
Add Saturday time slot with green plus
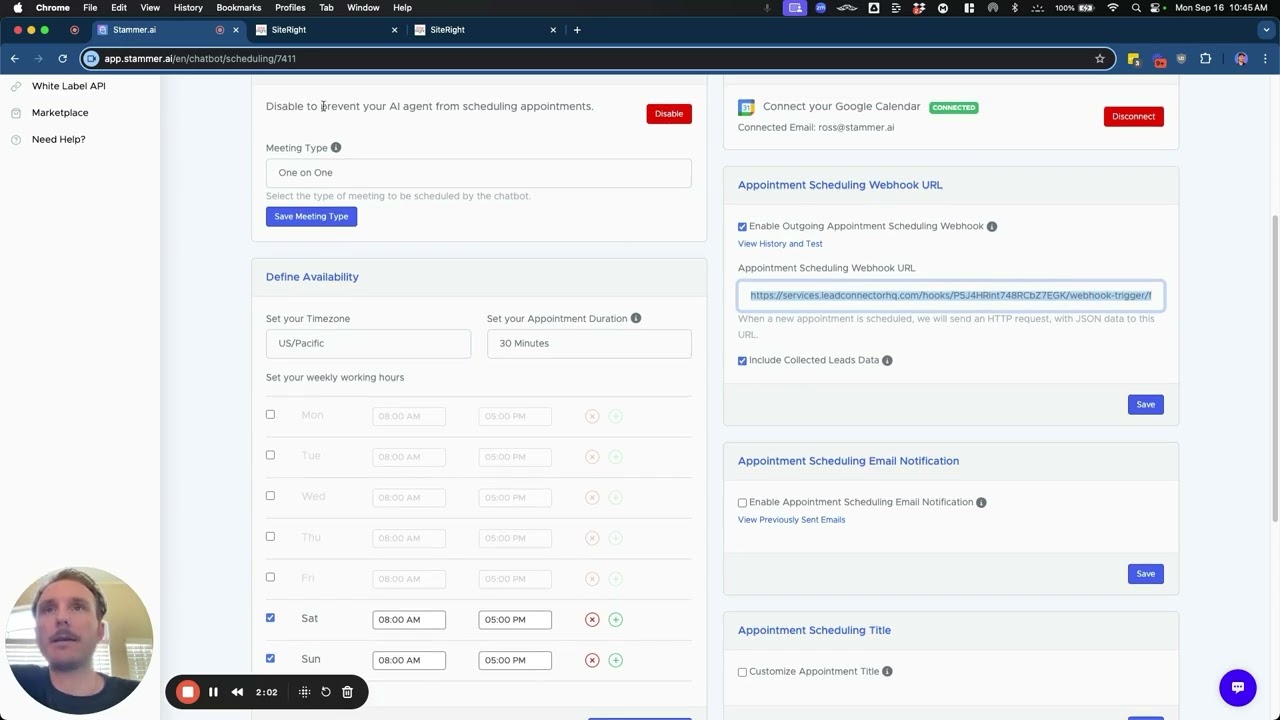pos(616,619)
